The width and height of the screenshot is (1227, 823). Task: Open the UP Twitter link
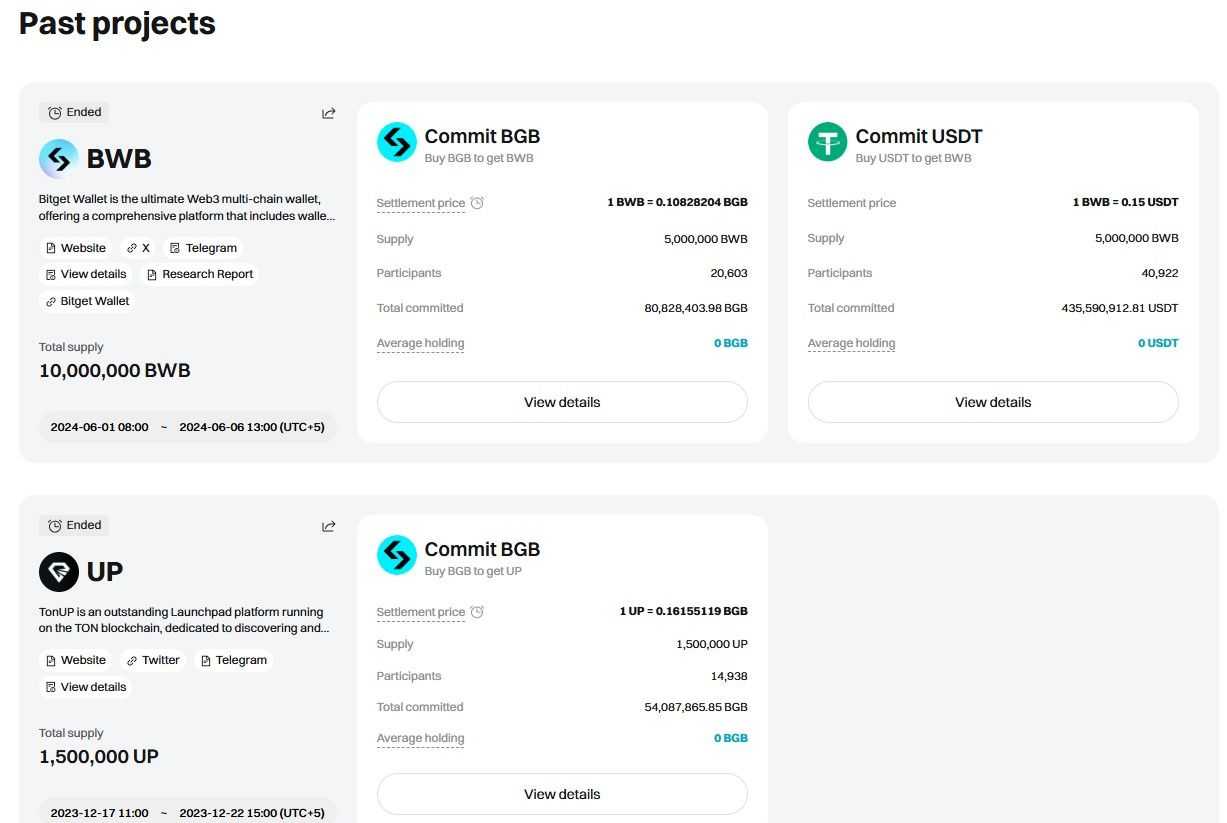click(153, 660)
